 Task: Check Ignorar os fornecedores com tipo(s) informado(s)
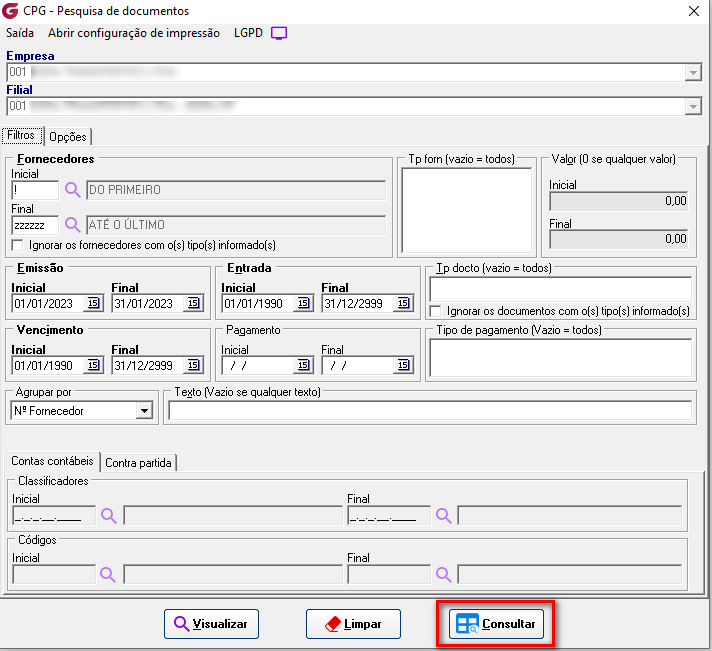18,245
